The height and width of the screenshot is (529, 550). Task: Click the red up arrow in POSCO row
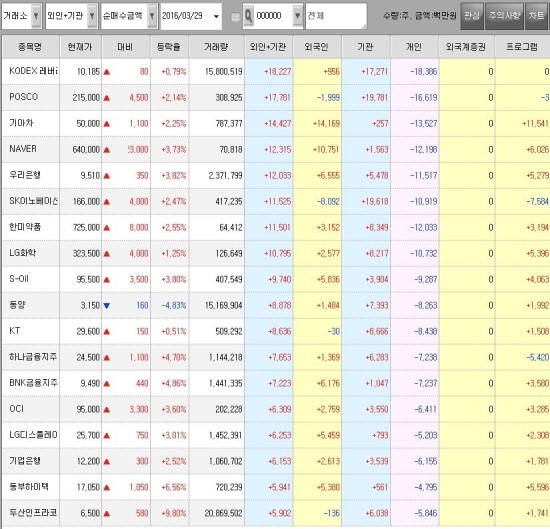(x=107, y=98)
